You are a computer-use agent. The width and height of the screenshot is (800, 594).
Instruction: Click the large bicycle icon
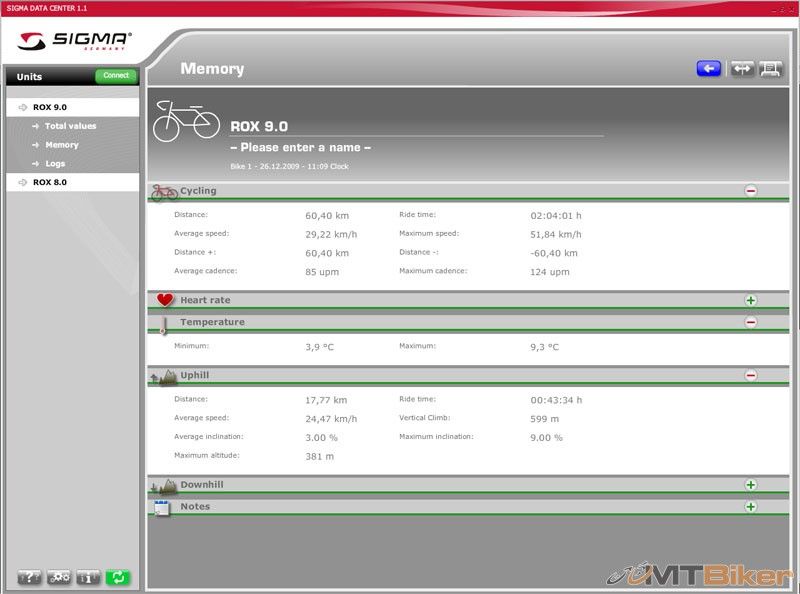click(186, 120)
